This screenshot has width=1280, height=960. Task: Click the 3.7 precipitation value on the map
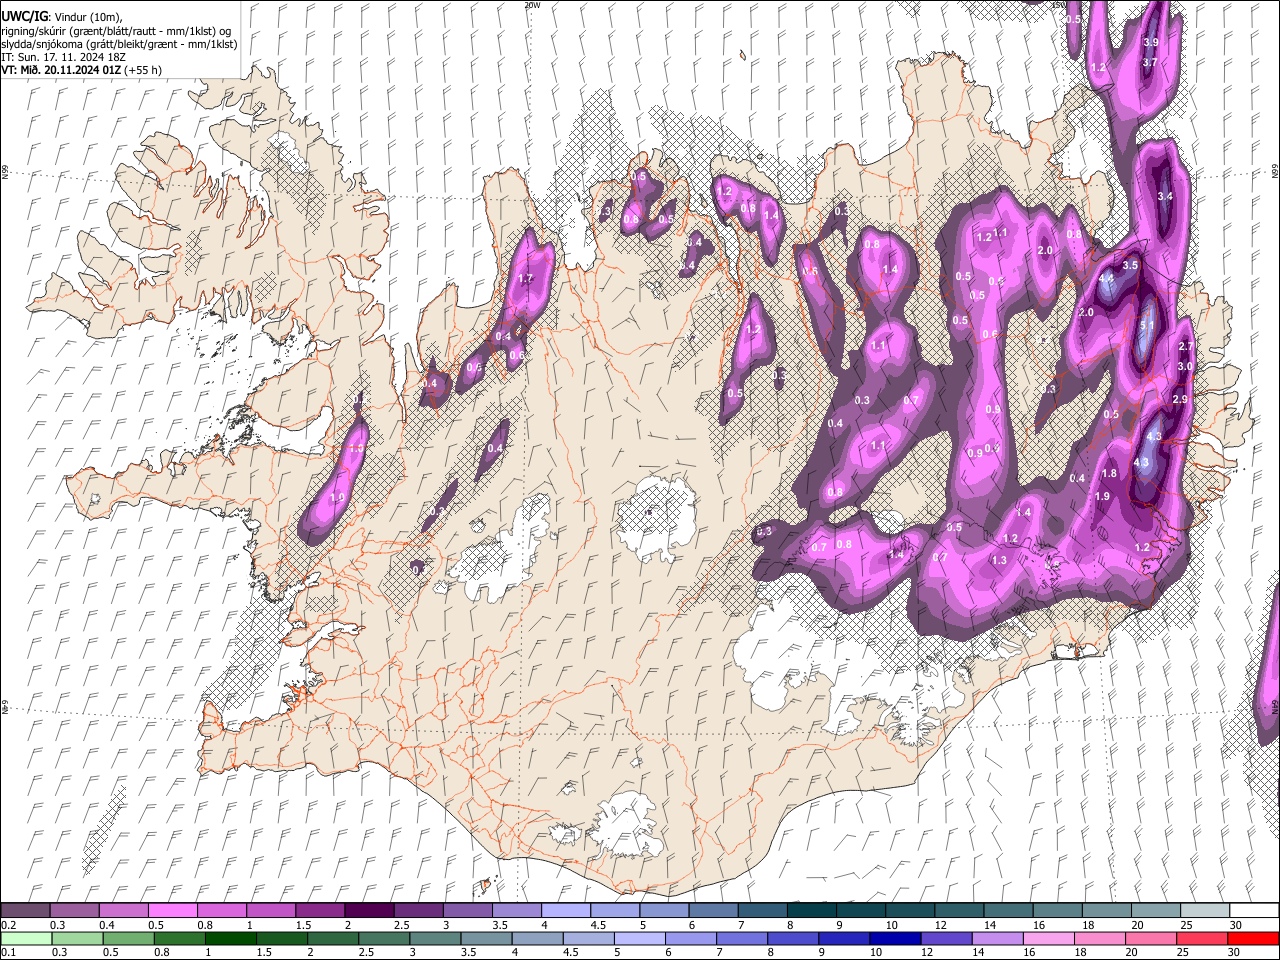[1149, 62]
